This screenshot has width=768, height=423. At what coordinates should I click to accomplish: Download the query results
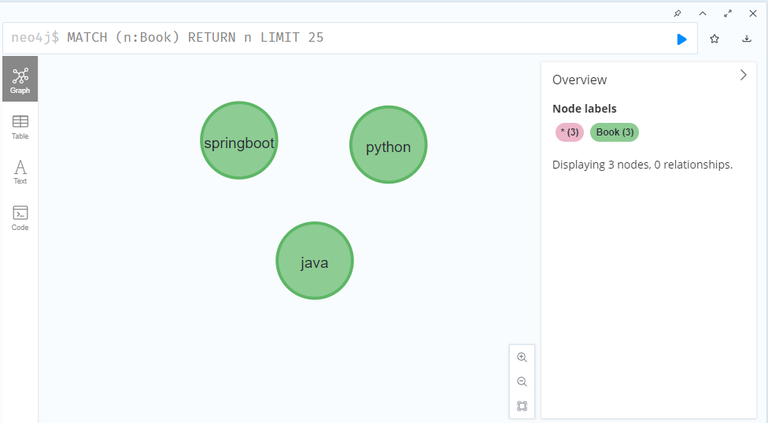click(x=747, y=39)
